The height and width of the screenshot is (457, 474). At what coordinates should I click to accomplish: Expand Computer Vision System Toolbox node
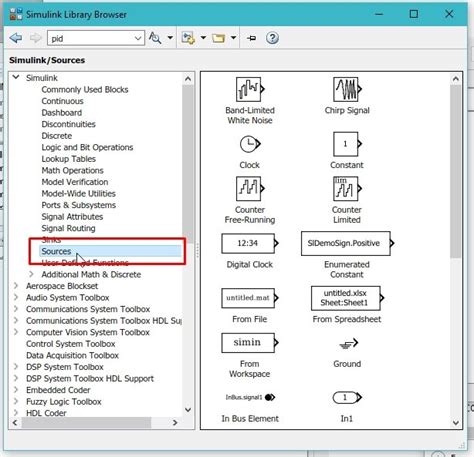tap(16, 332)
